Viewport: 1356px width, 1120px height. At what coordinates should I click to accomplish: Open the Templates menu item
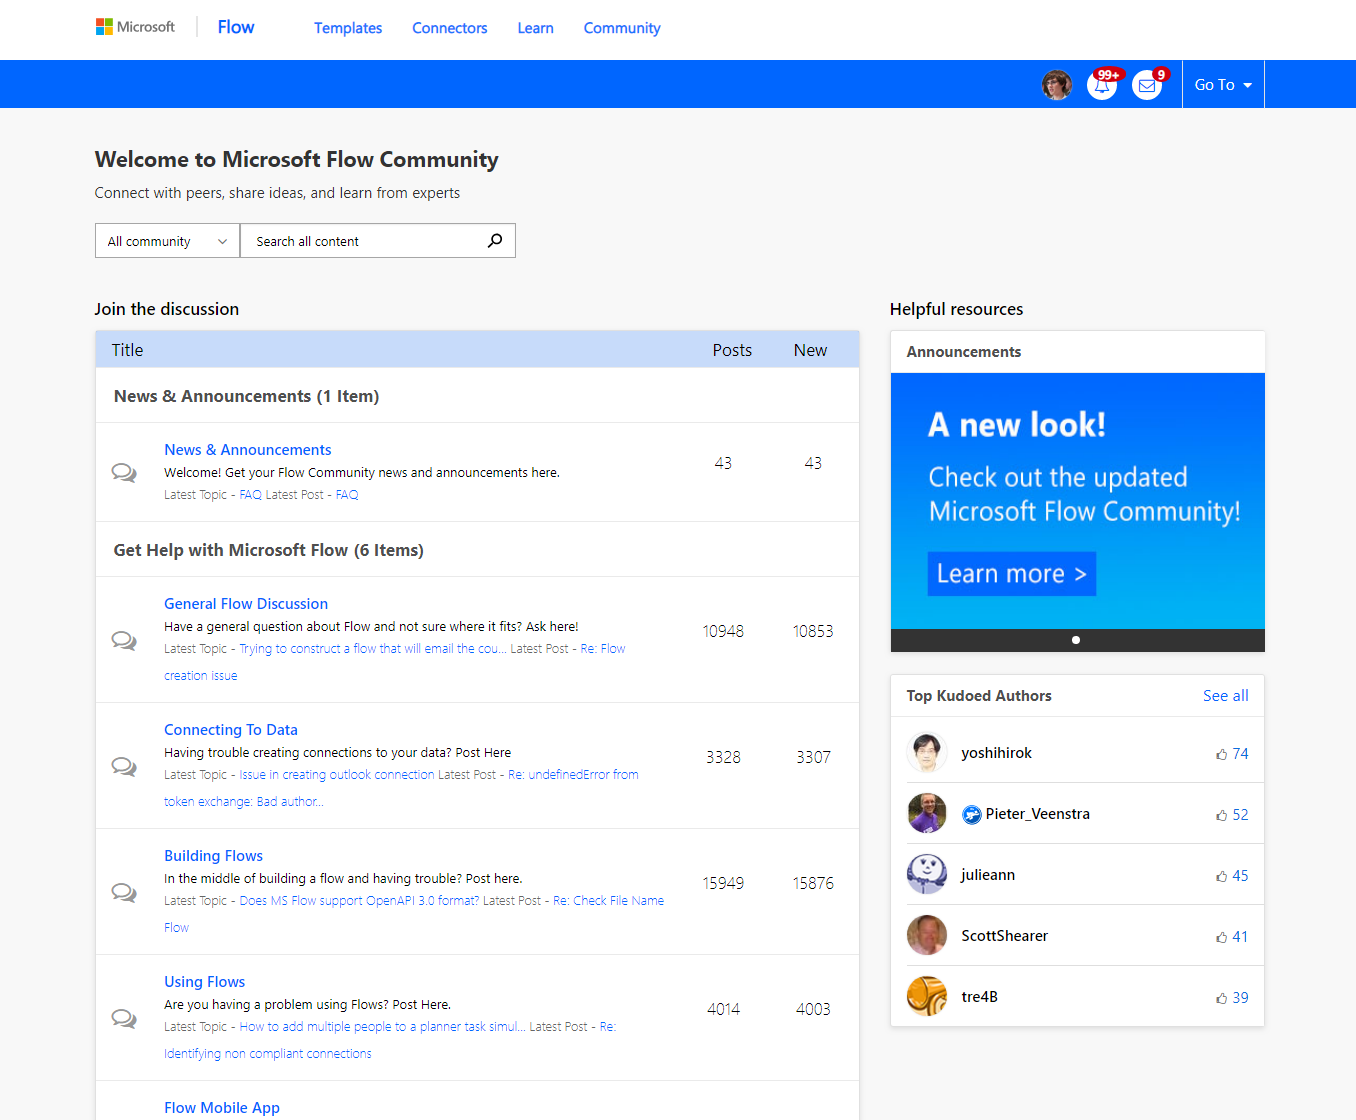tap(348, 28)
